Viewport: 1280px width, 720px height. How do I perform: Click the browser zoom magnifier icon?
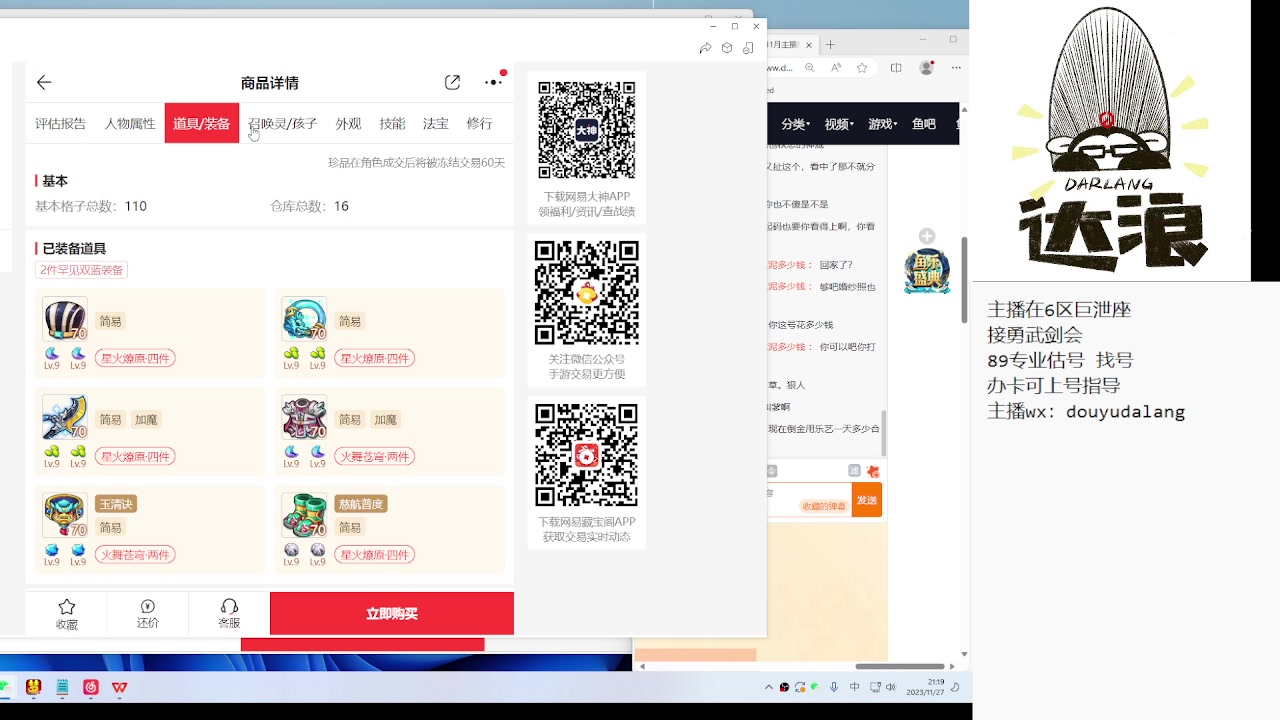tap(810, 68)
